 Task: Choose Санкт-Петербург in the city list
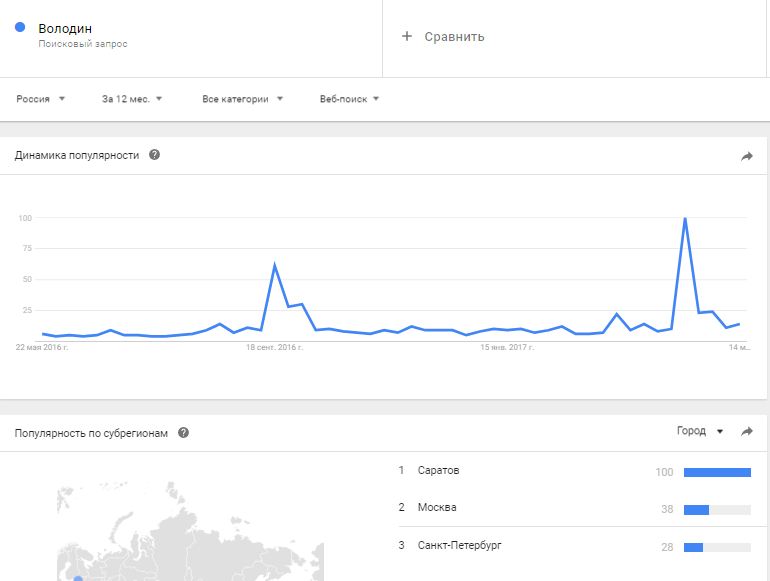tap(461, 546)
